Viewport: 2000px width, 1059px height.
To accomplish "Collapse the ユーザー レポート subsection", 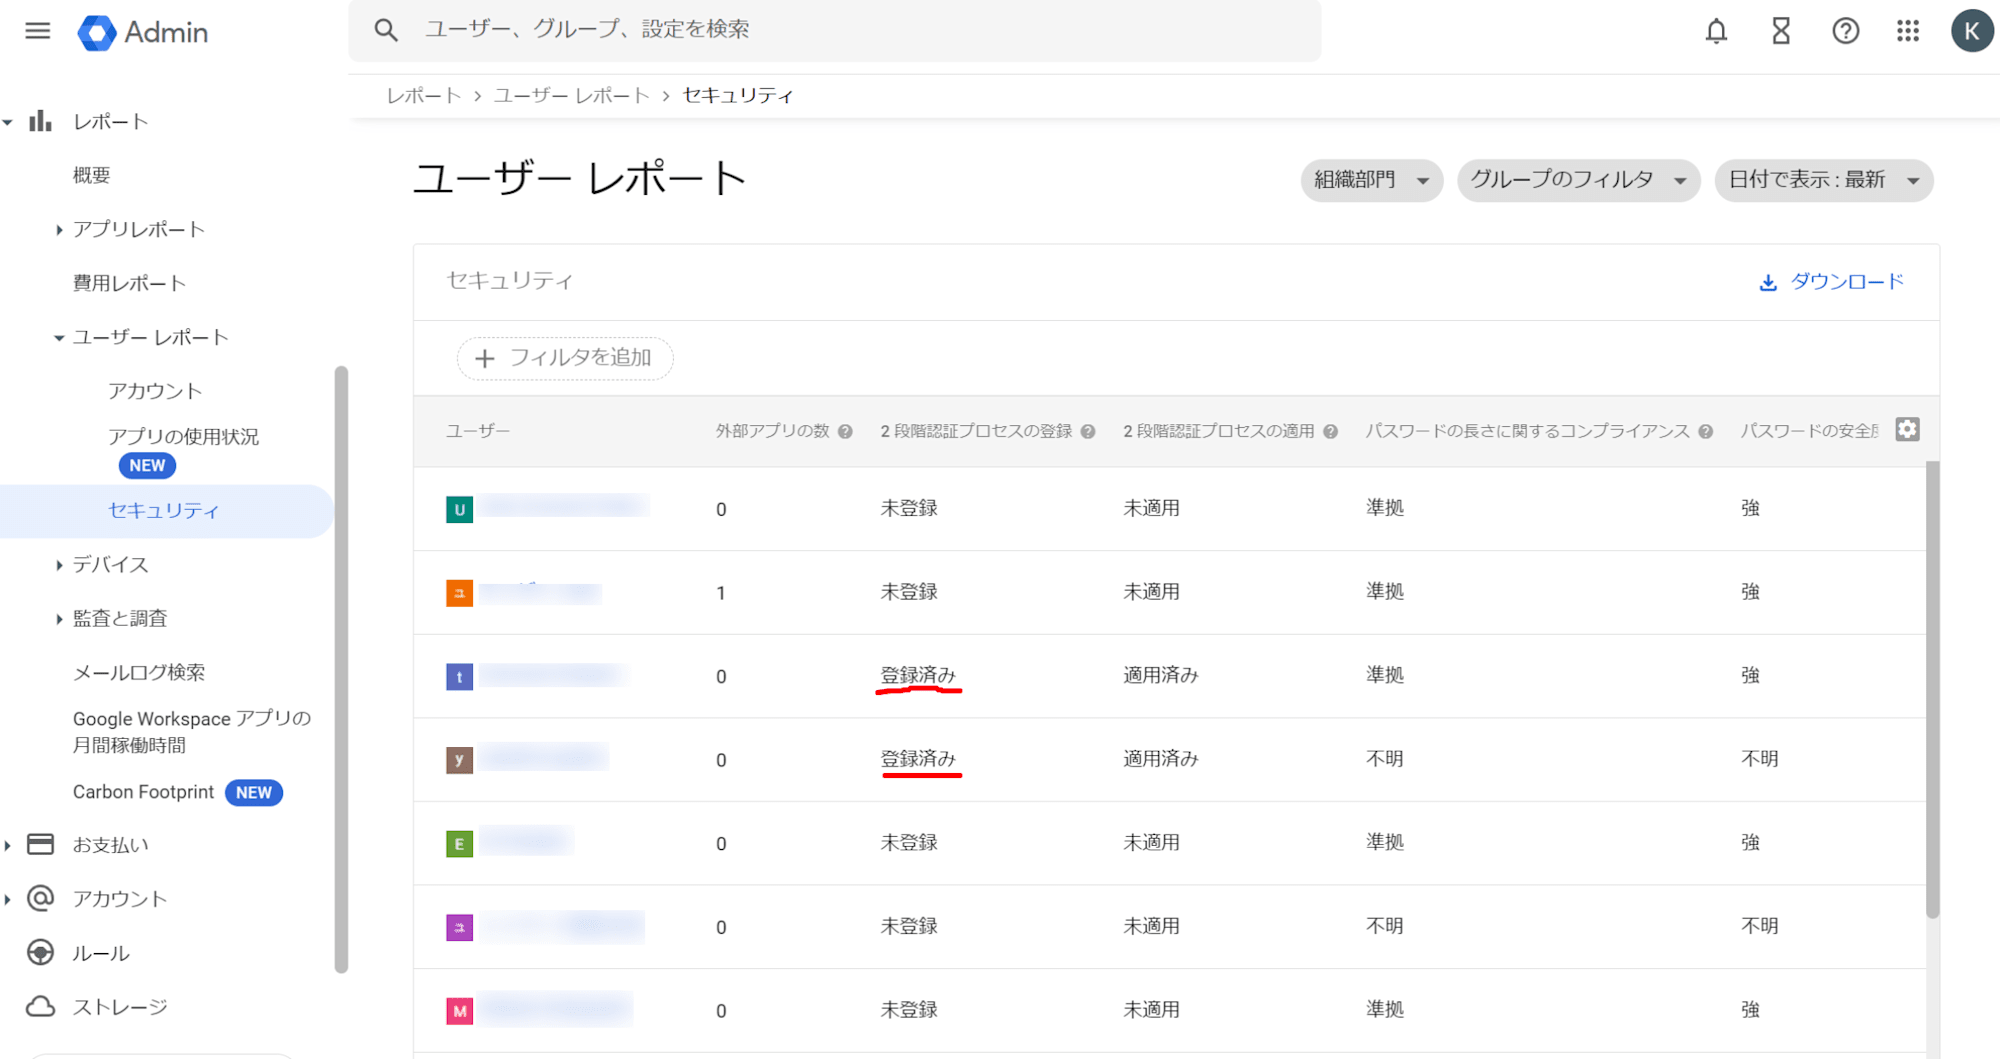I will pyautogui.click(x=59, y=338).
